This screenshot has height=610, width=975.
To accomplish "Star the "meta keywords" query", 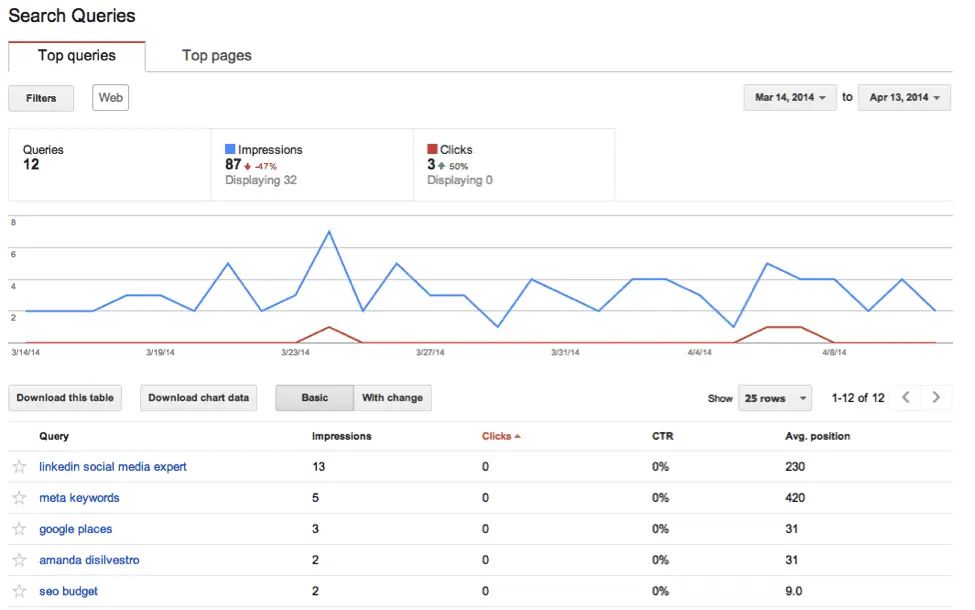I will pos(18,497).
